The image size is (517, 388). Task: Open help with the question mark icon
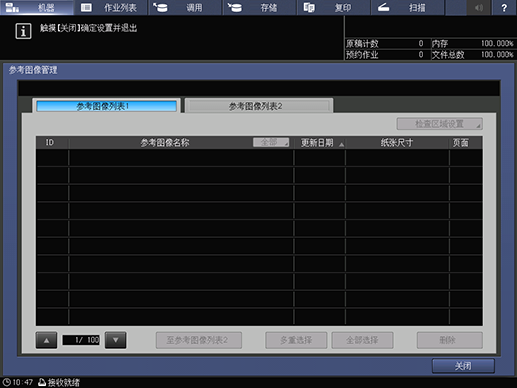(504, 7)
